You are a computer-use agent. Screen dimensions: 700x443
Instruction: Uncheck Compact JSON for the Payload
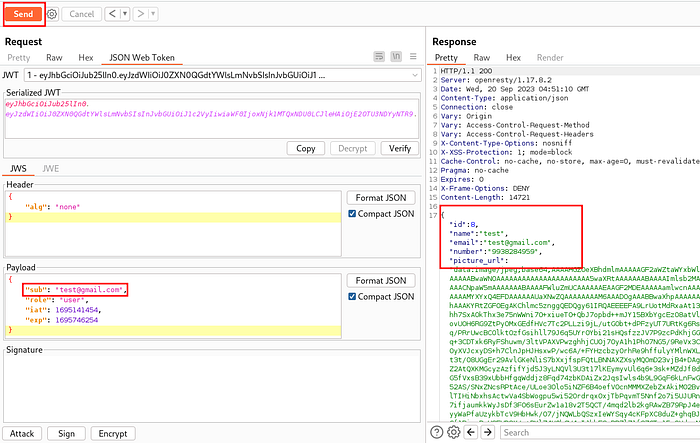click(x=352, y=297)
